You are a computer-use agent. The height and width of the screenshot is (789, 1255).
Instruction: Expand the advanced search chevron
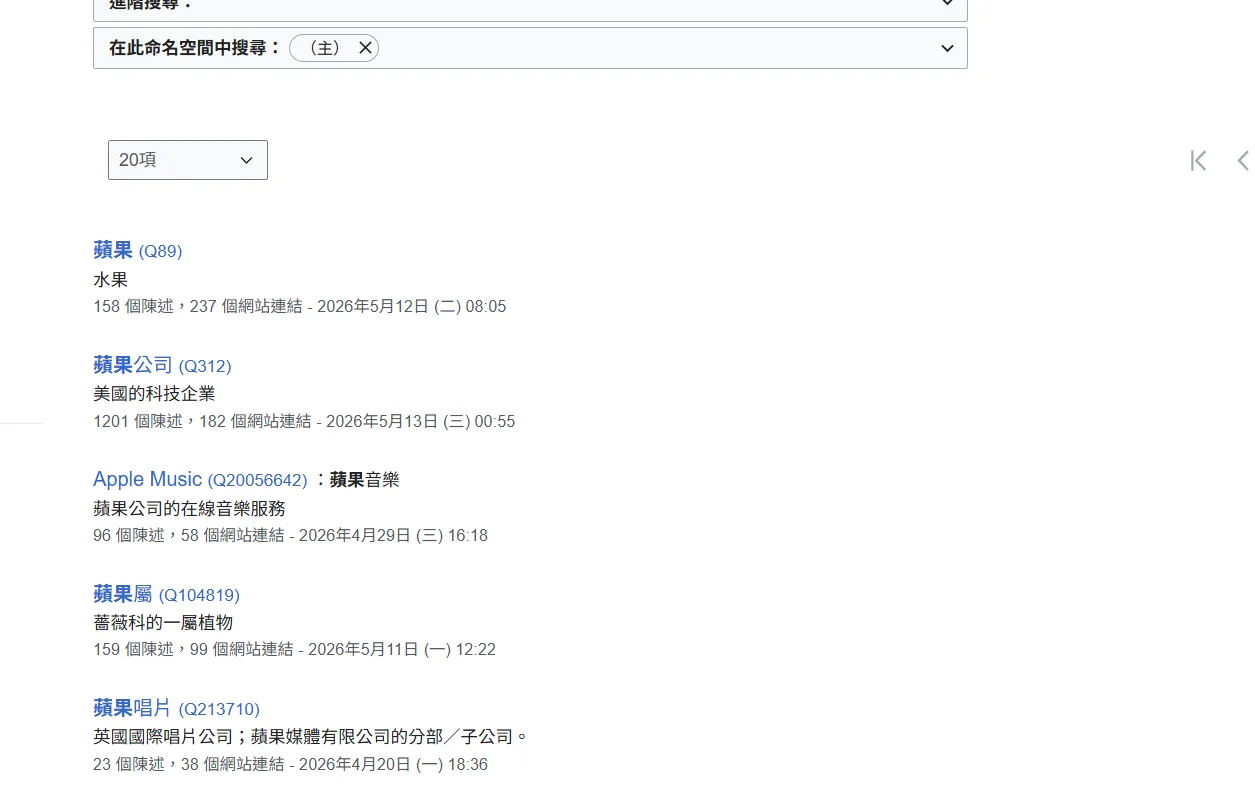(947, 4)
